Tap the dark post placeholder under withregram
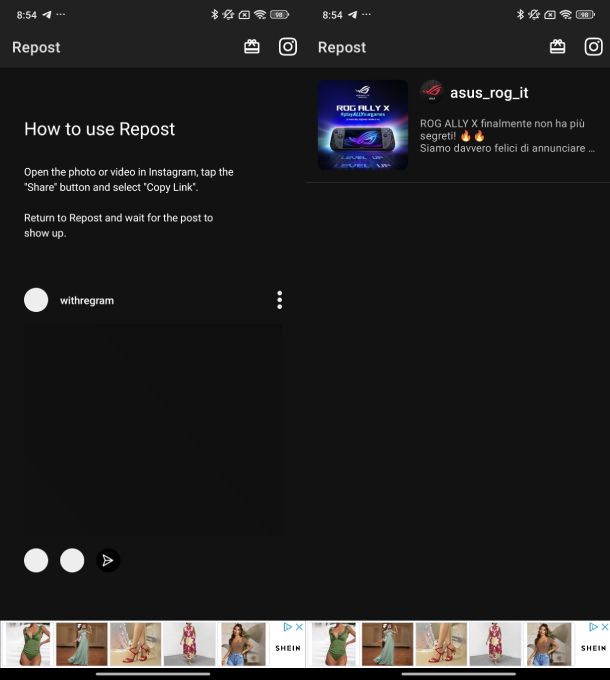The image size is (610, 680). click(153, 429)
